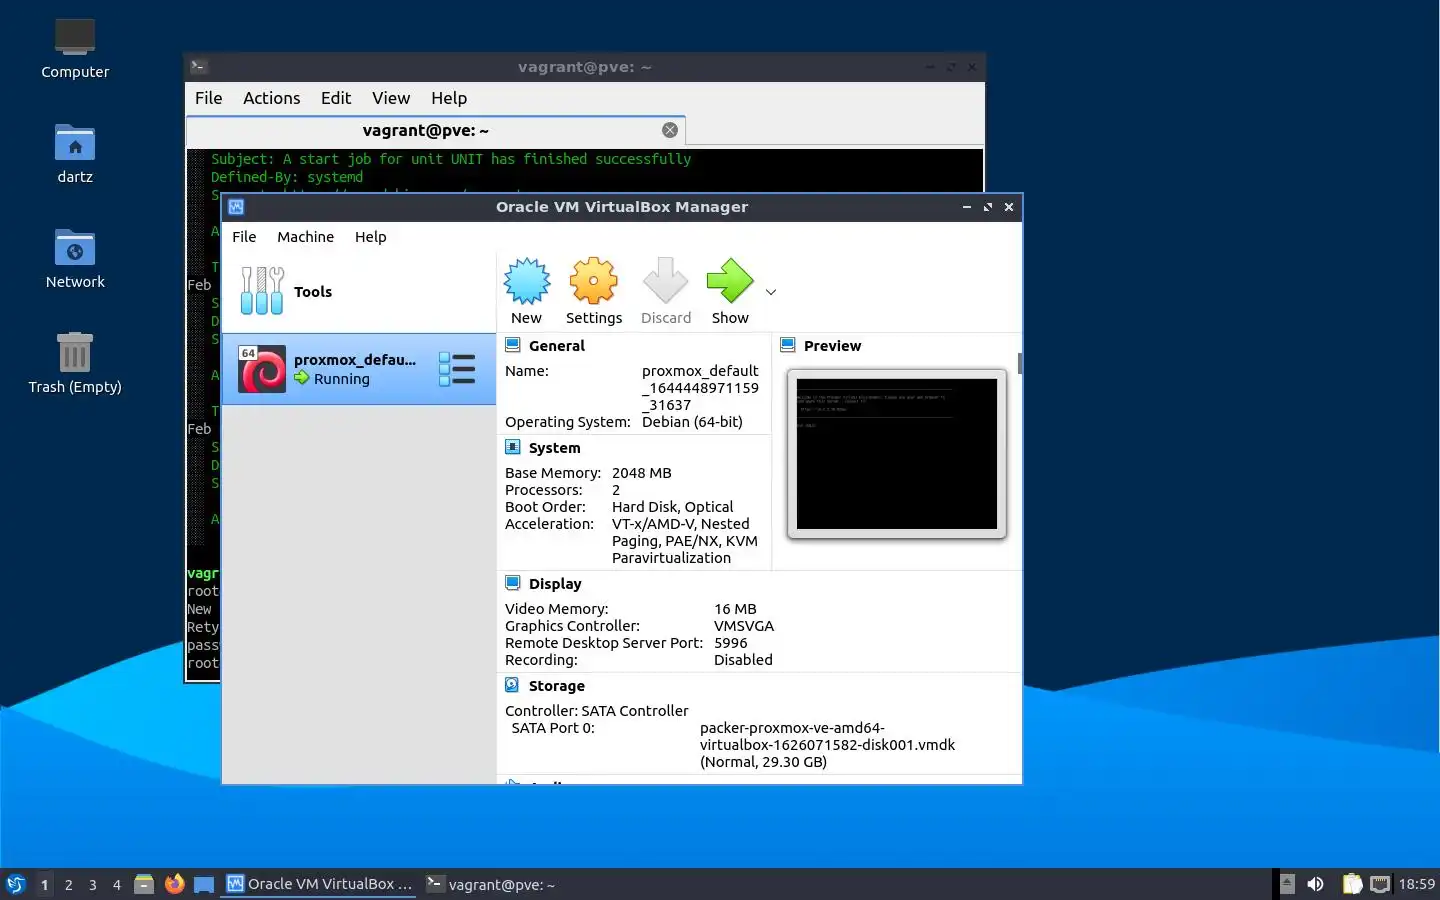
Task: Open the application launcher menu in taskbar
Action: point(16,884)
